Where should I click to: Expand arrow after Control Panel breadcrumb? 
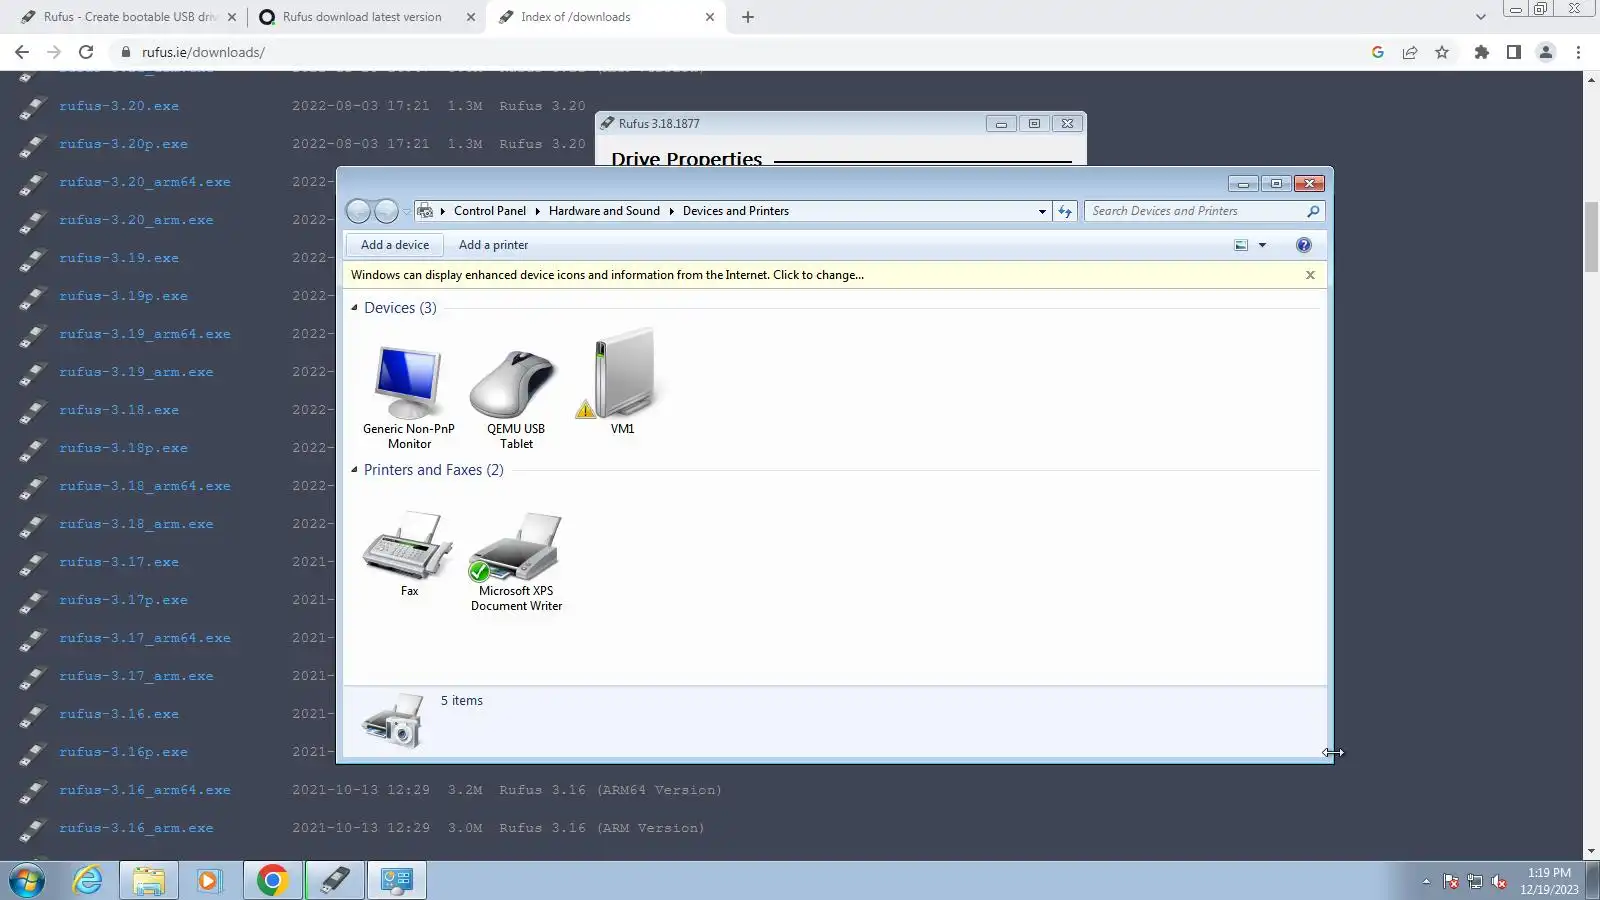coord(538,211)
